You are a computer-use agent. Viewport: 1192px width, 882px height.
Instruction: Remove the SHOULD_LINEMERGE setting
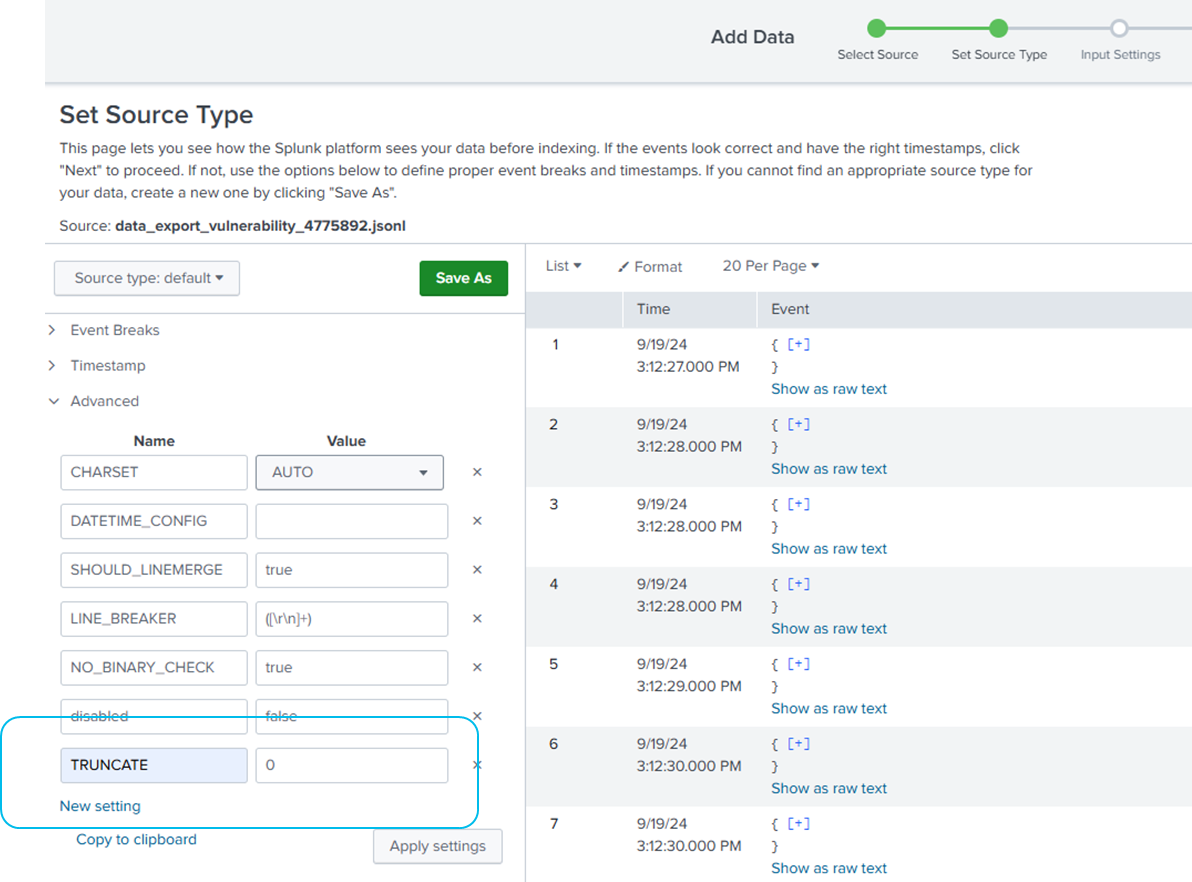477,569
